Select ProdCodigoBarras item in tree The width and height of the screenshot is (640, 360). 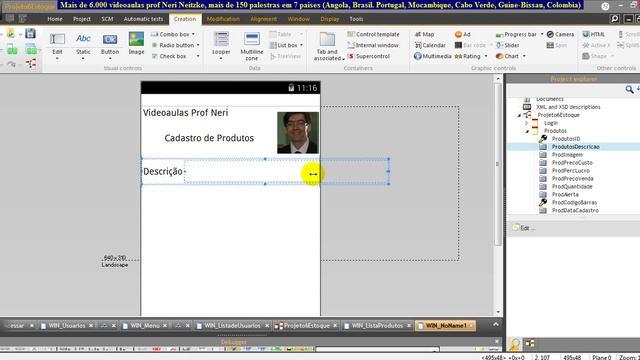[574, 202]
